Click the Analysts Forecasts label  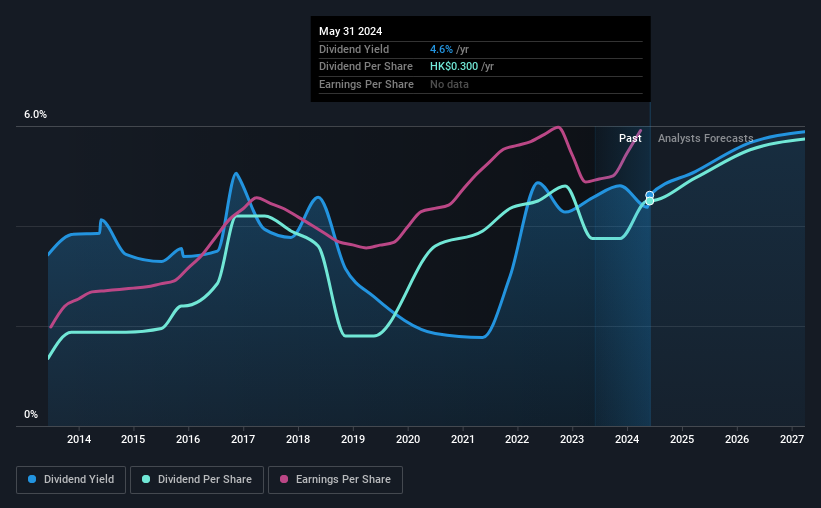tap(705, 138)
